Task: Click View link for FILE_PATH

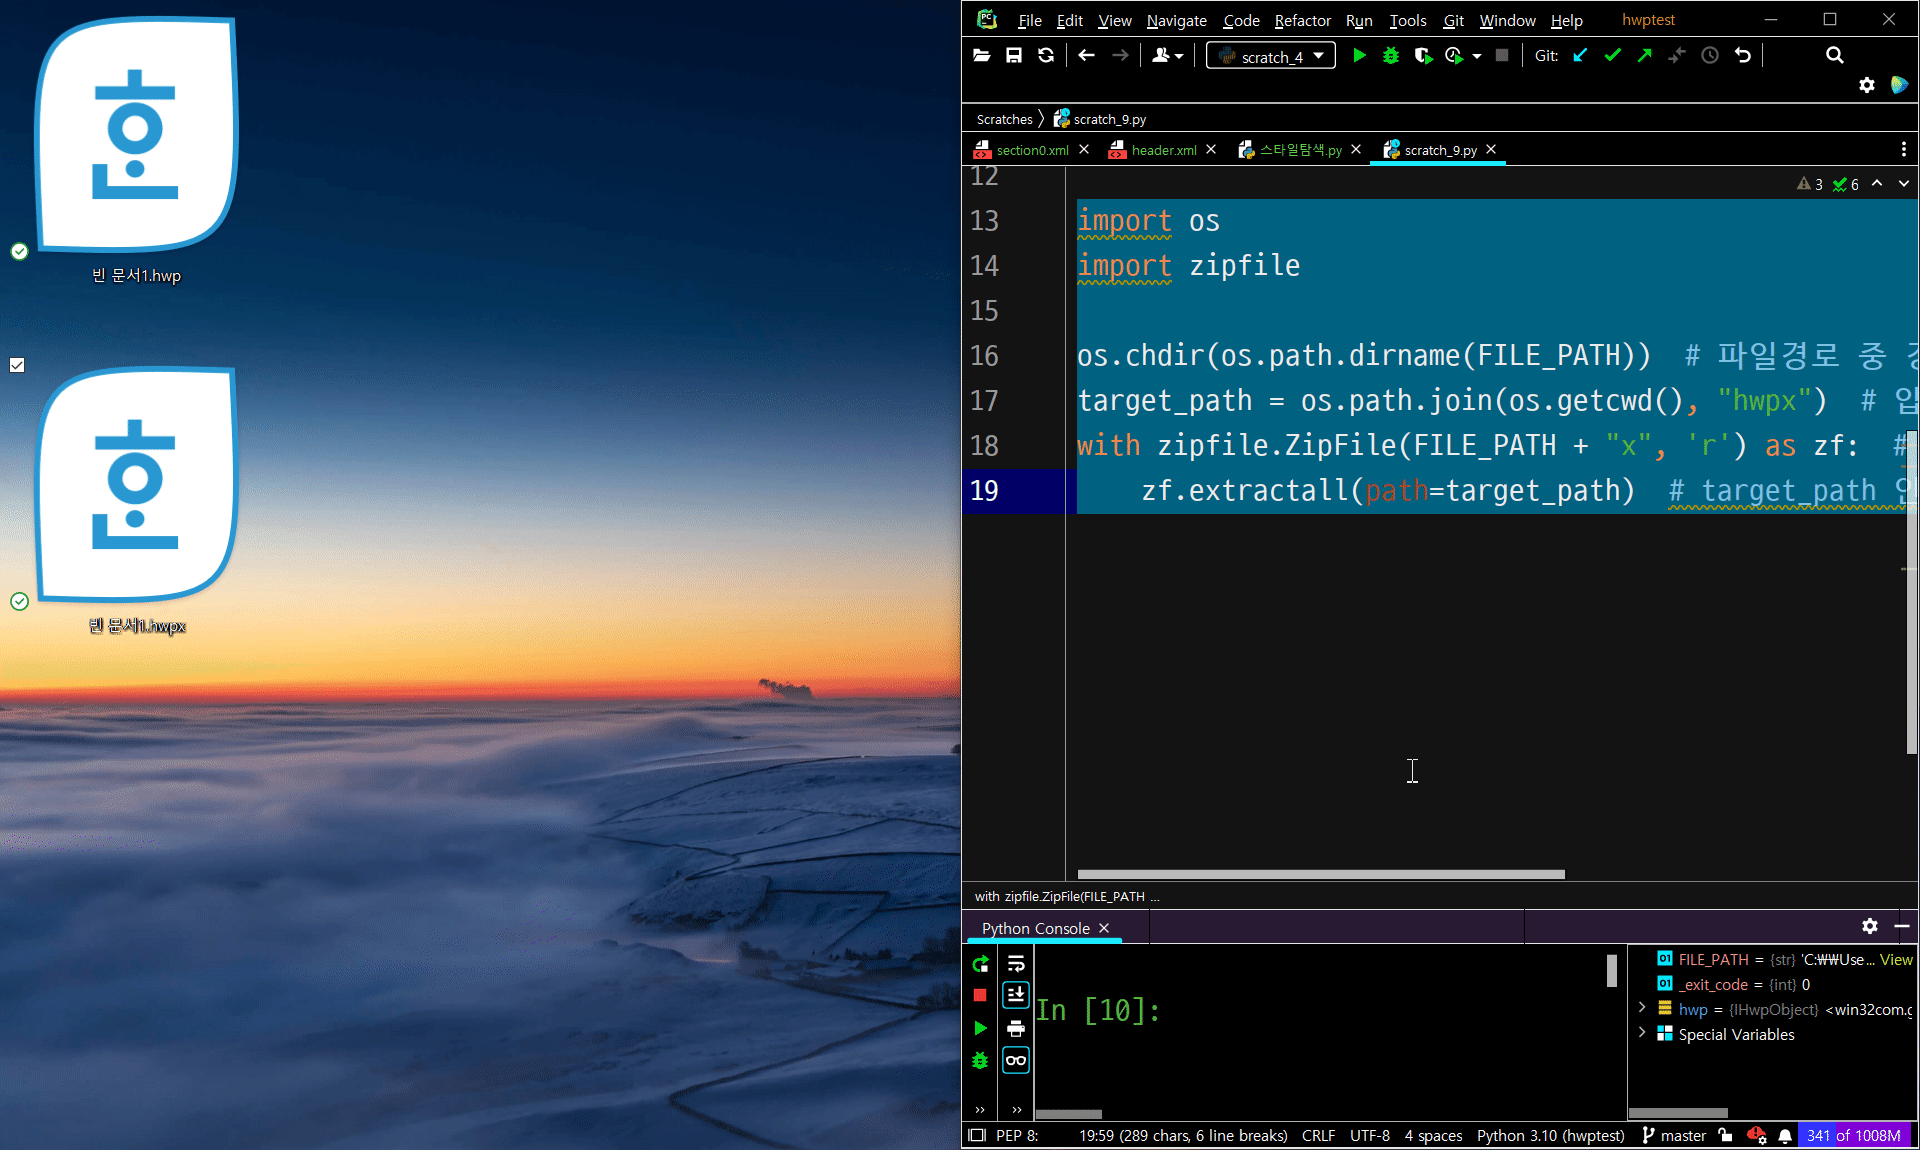Action: point(1896,959)
